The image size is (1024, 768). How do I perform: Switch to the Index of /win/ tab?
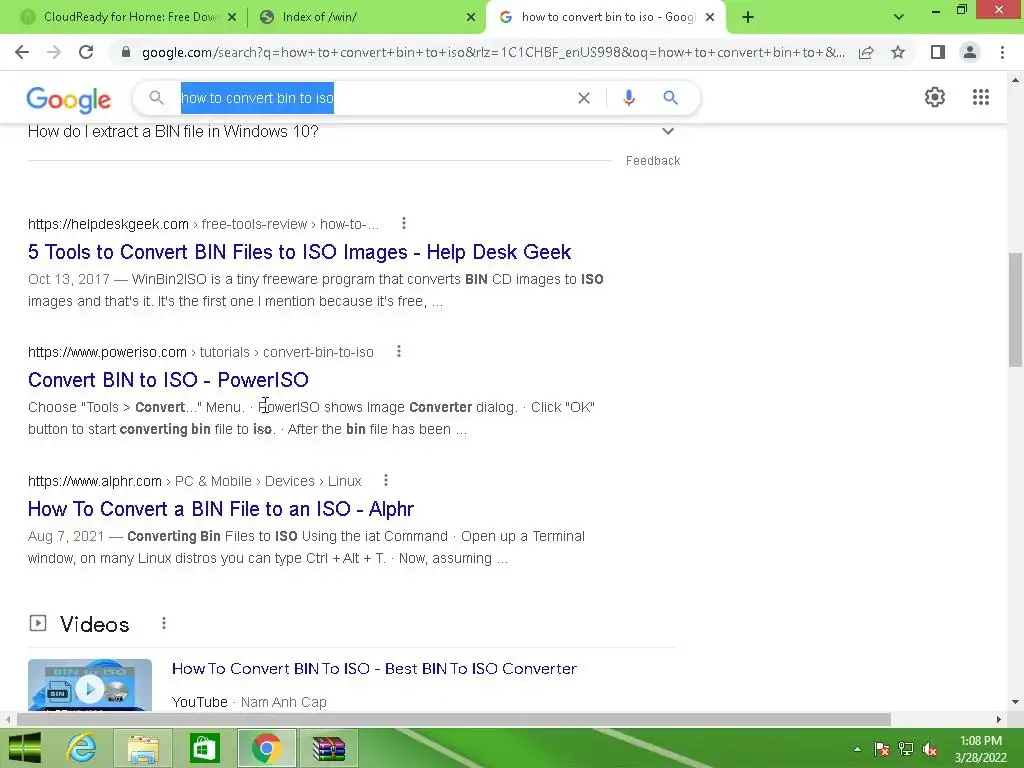[x=366, y=17]
